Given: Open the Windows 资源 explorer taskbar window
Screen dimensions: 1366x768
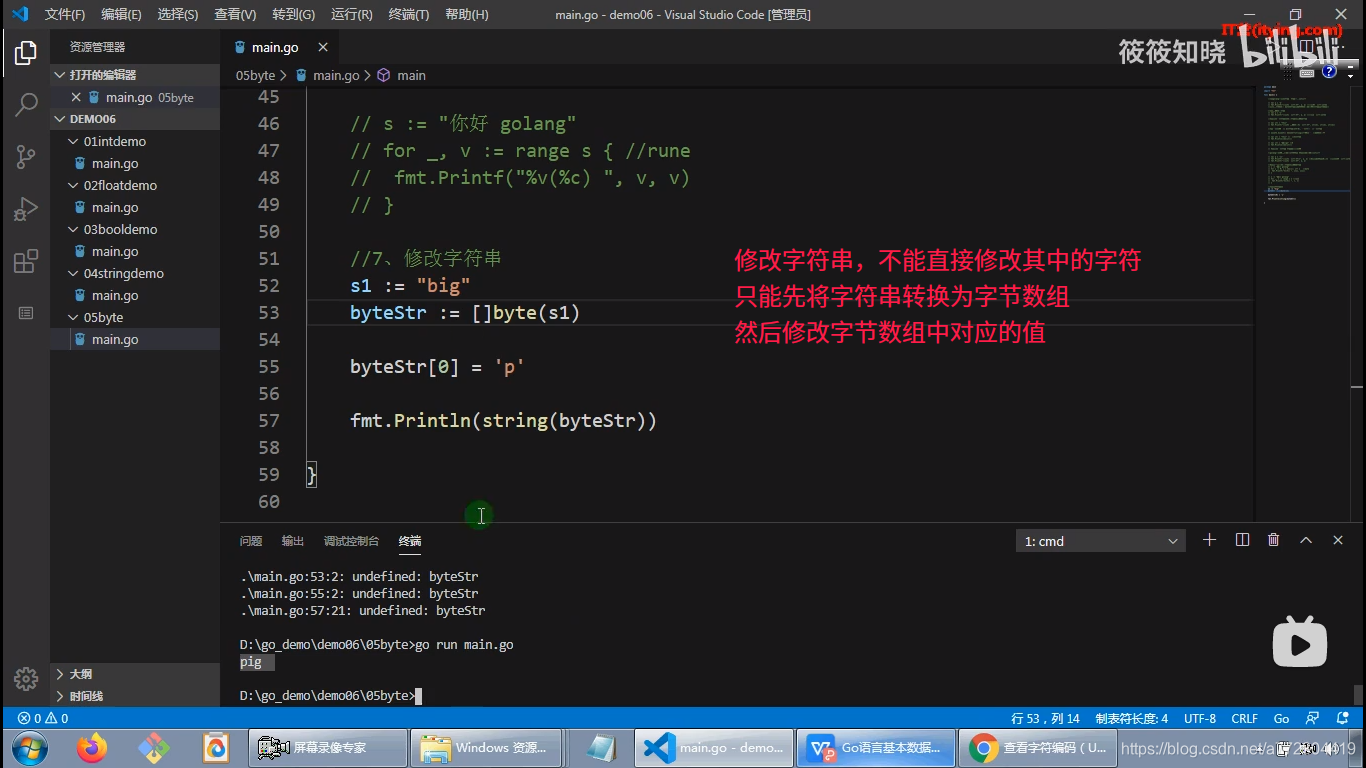Looking at the screenshot, I should click(x=486, y=747).
